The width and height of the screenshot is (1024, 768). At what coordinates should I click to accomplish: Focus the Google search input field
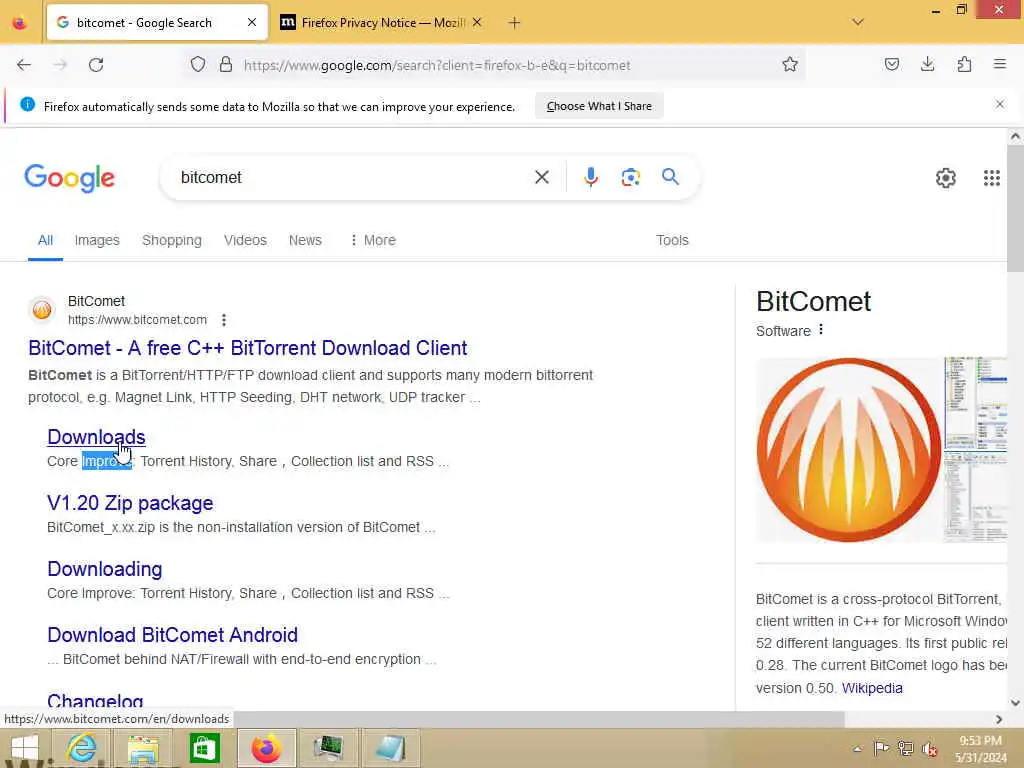tap(353, 177)
